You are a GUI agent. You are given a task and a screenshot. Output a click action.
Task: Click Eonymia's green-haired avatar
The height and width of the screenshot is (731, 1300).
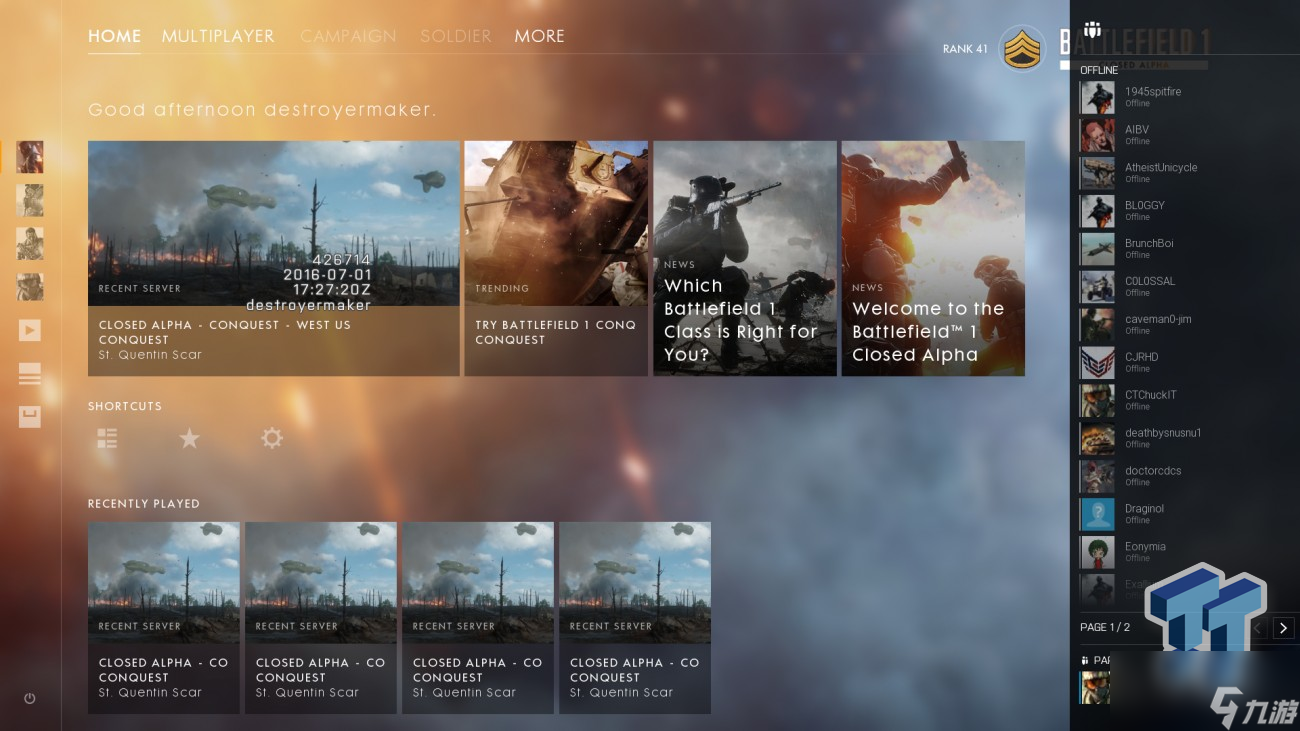pos(1097,552)
